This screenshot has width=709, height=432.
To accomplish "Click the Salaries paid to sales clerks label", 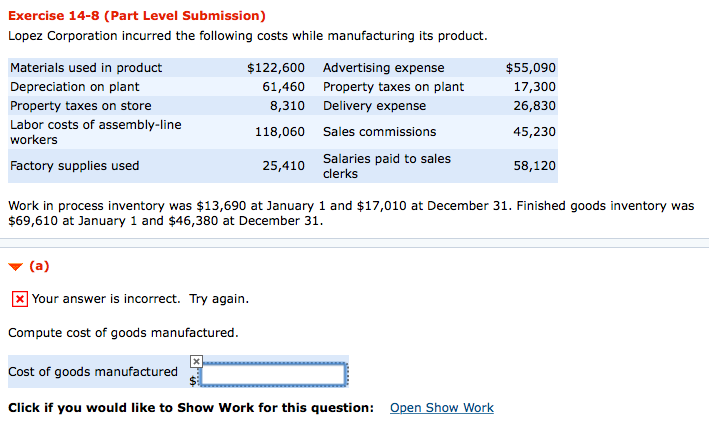I will click(x=386, y=166).
